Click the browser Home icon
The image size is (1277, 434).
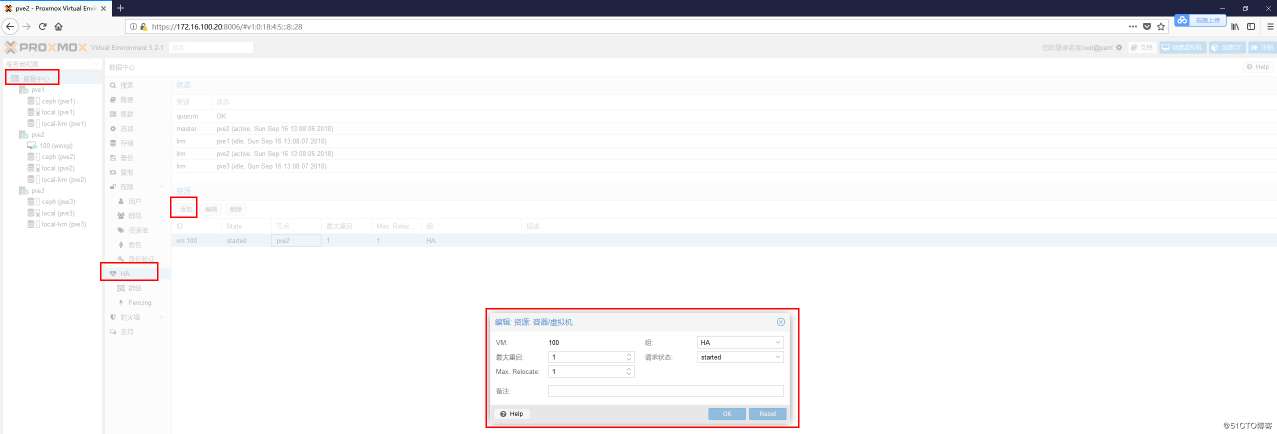(59, 25)
